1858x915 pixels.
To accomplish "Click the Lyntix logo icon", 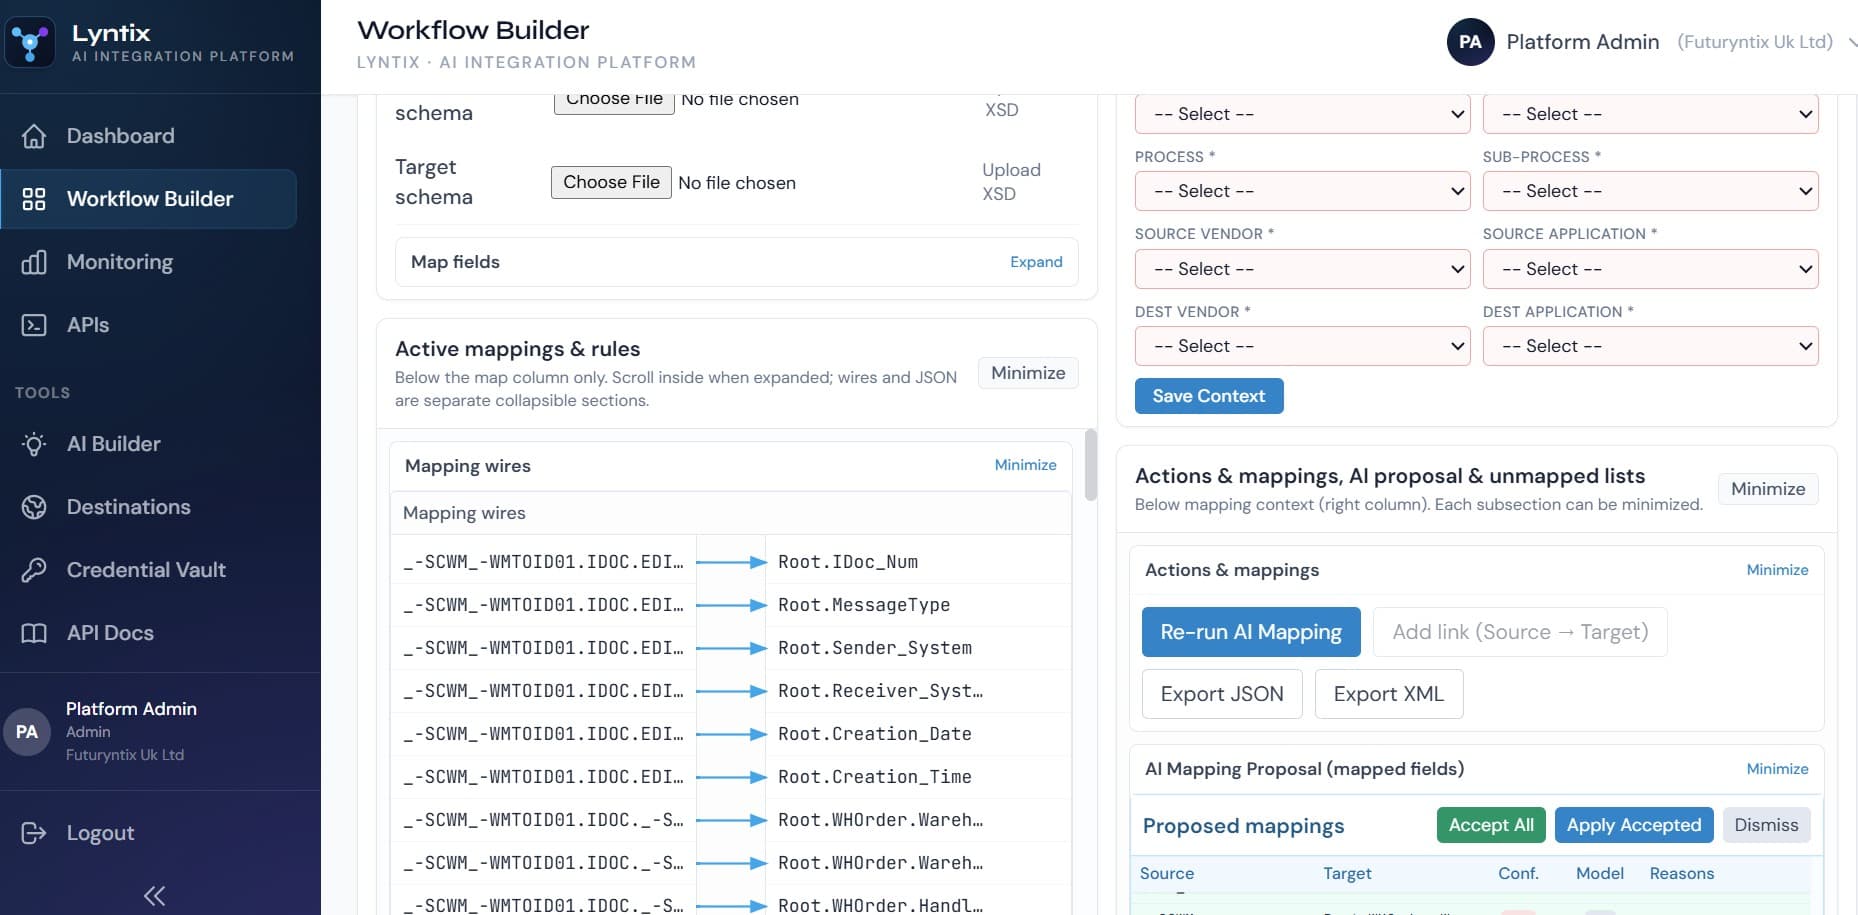I will 30,43.
